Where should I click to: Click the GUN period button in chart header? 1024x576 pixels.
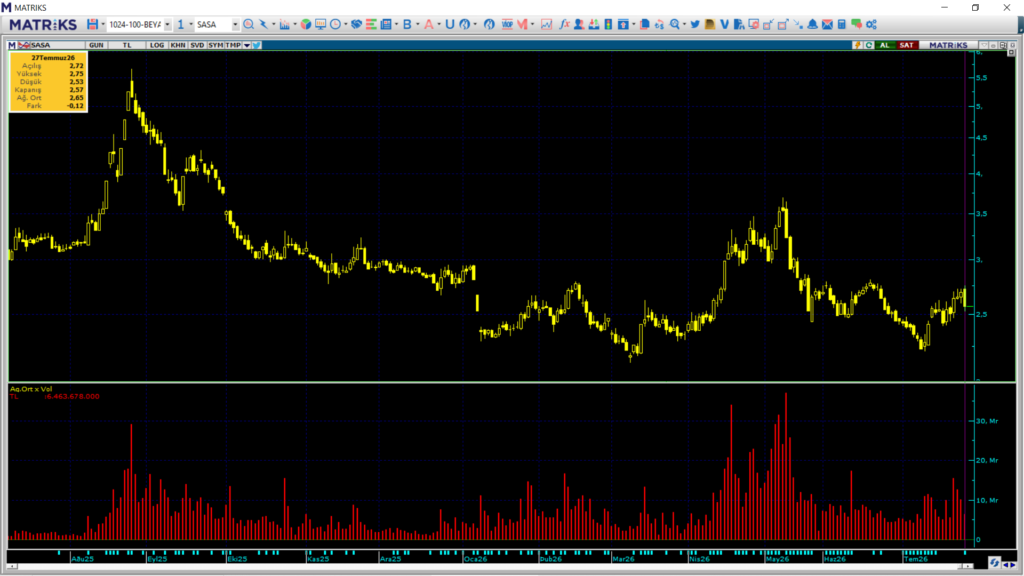point(96,45)
